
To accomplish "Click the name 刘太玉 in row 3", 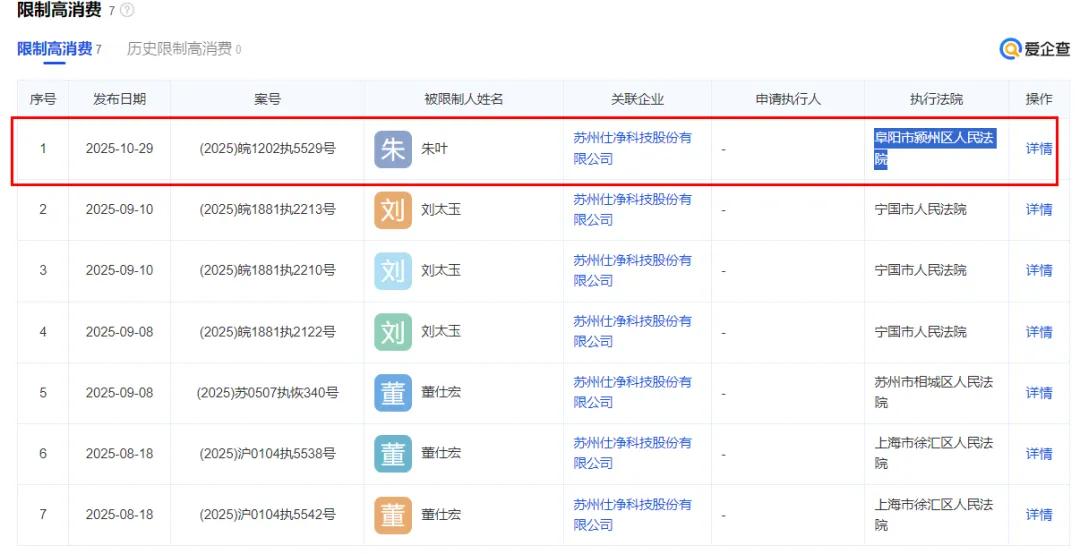I will [x=441, y=270].
